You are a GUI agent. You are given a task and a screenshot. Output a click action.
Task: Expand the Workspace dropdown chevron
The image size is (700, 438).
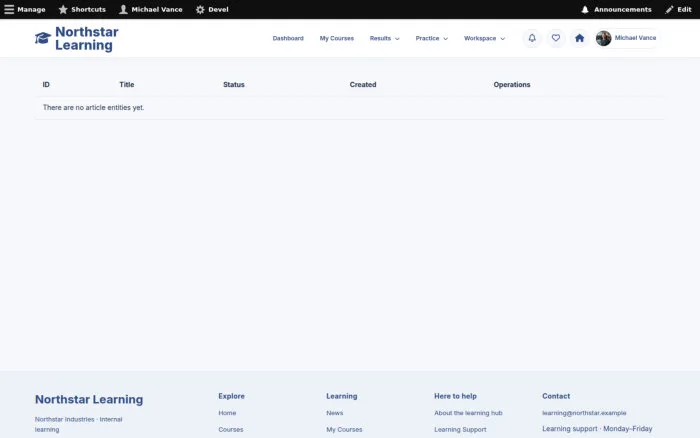502,39
